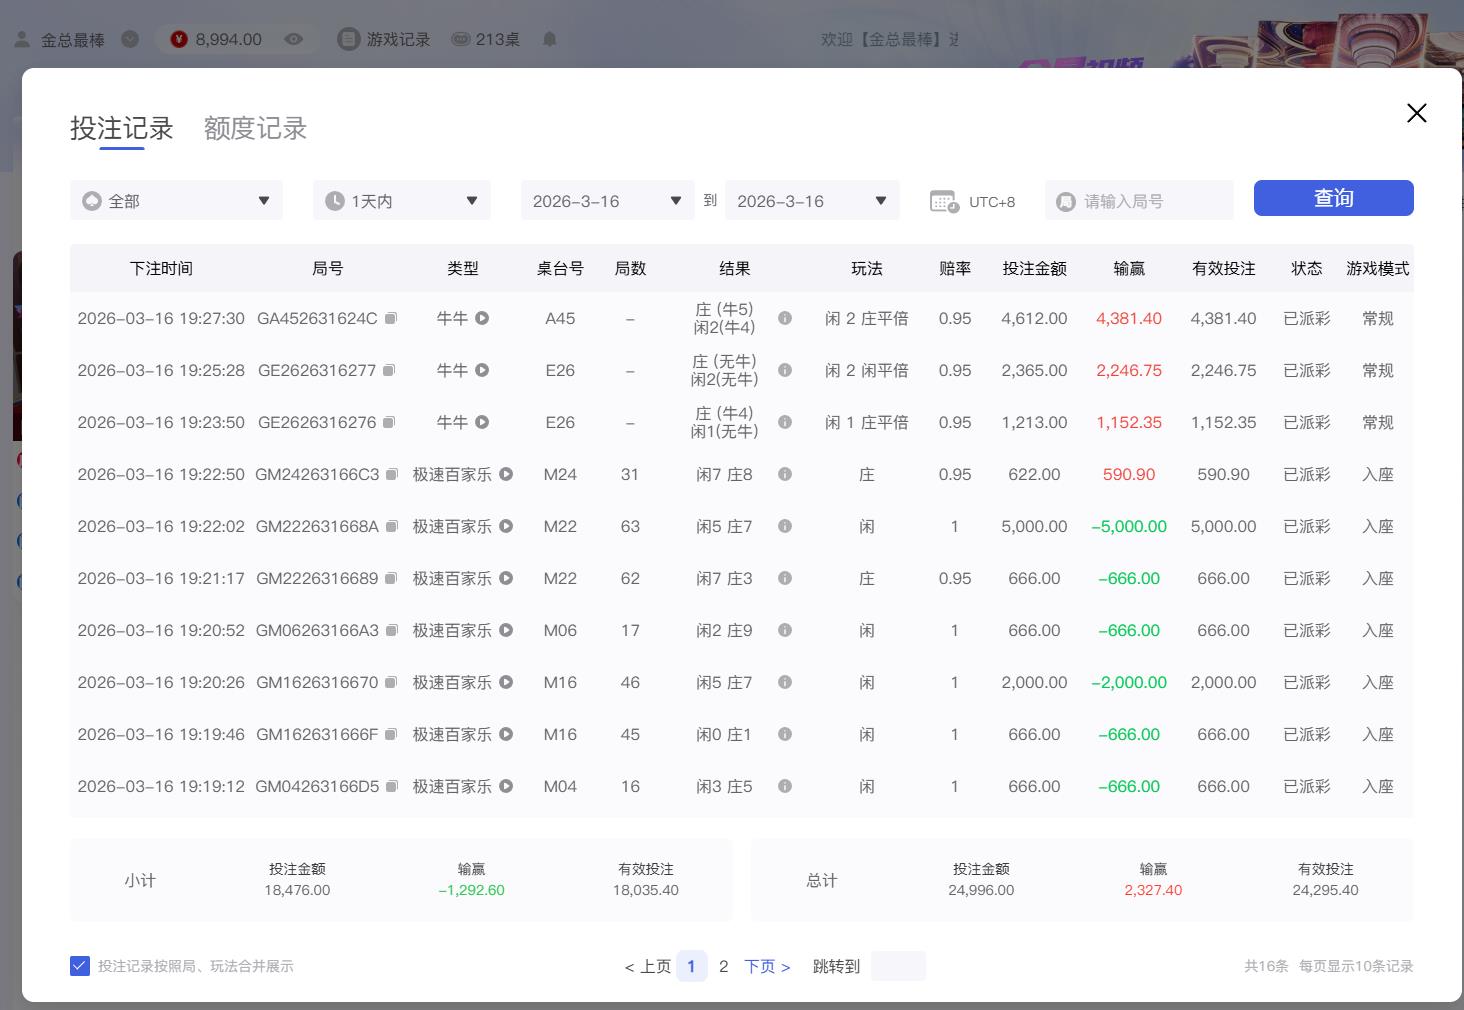Click the info icon next to 闲7 庄8 result

785,474
